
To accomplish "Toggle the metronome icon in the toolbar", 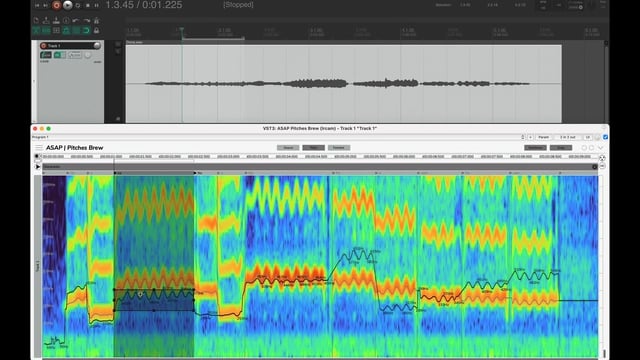I will click(96, 20).
